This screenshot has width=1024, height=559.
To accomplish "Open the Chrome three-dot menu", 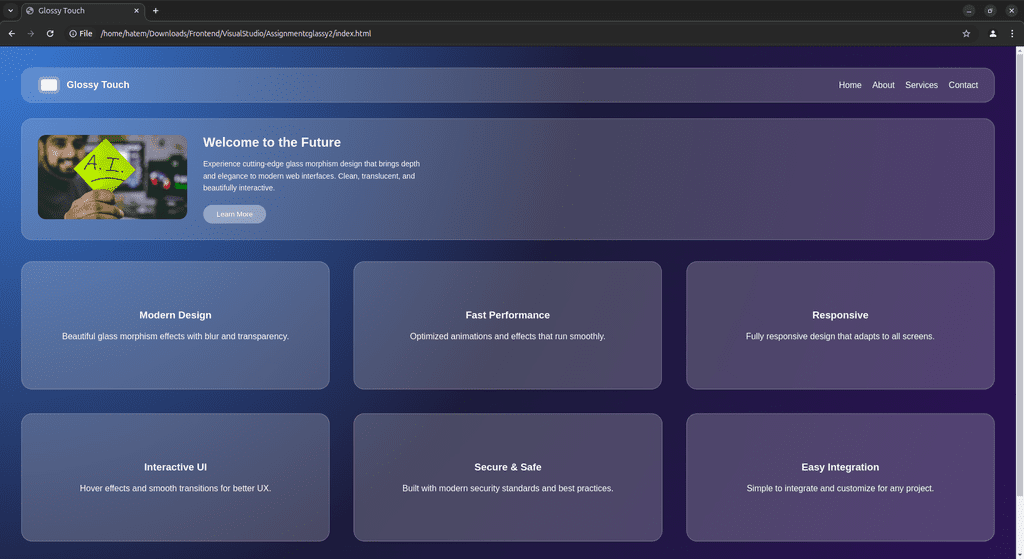I will click(x=1012, y=33).
